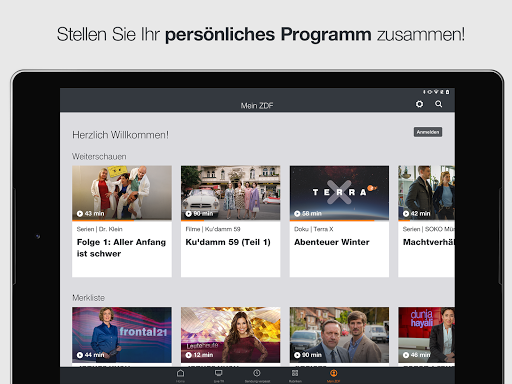The image size is (512, 384).
Task: Click the play icon beside '43 min'
Action: coord(80,214)
